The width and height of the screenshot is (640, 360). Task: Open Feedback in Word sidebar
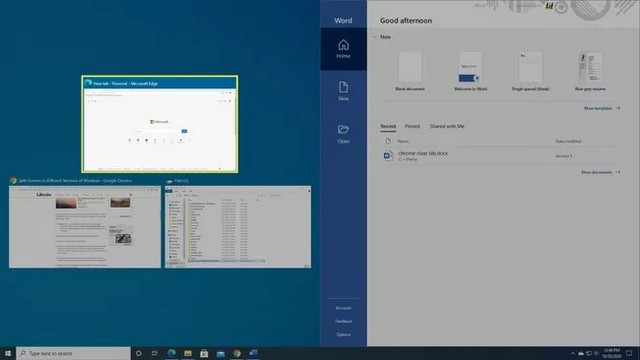343,321
